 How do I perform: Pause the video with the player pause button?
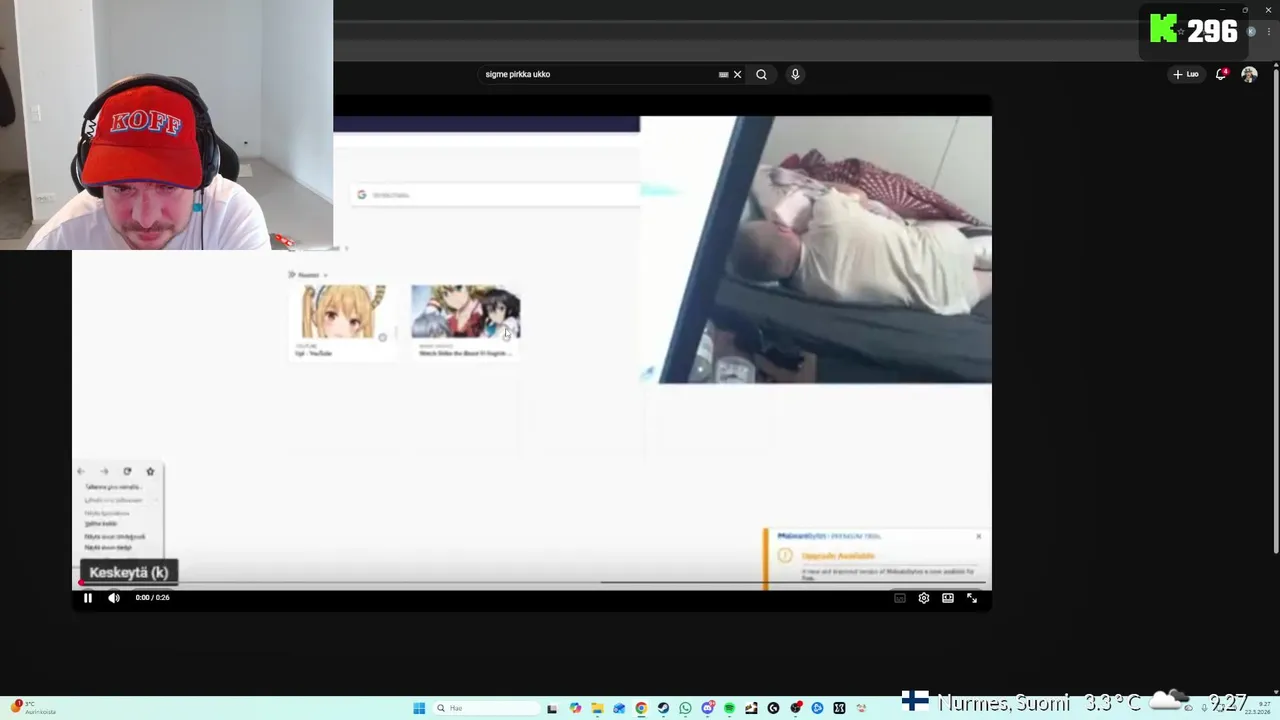(87, 598)
